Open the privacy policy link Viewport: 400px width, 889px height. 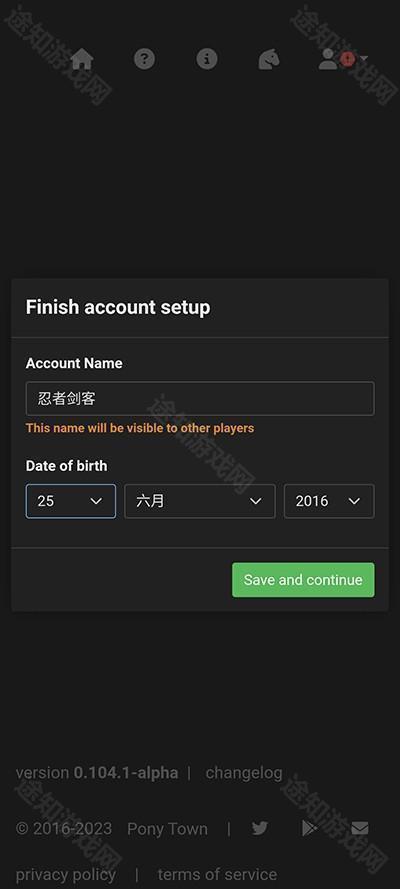[x=66, y=875]
